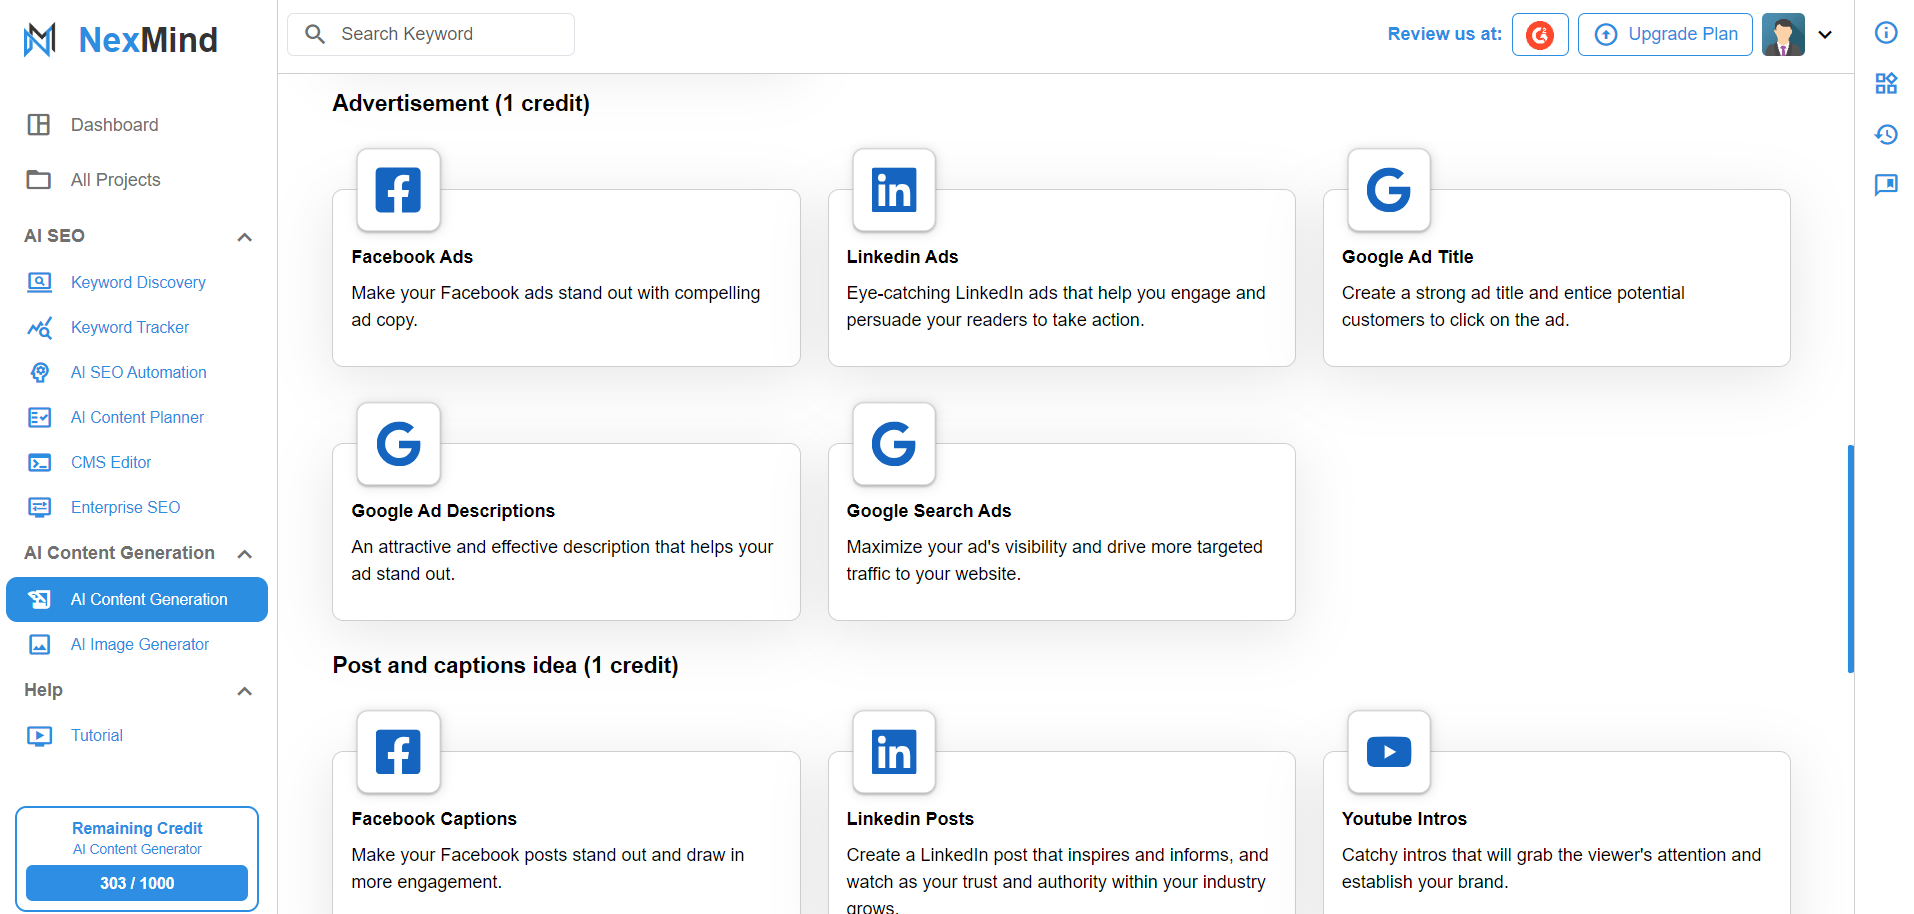This screenshot has height=914, width=1914.
Task: Open the Linkedin Posts card title
Action: (910, 819)
